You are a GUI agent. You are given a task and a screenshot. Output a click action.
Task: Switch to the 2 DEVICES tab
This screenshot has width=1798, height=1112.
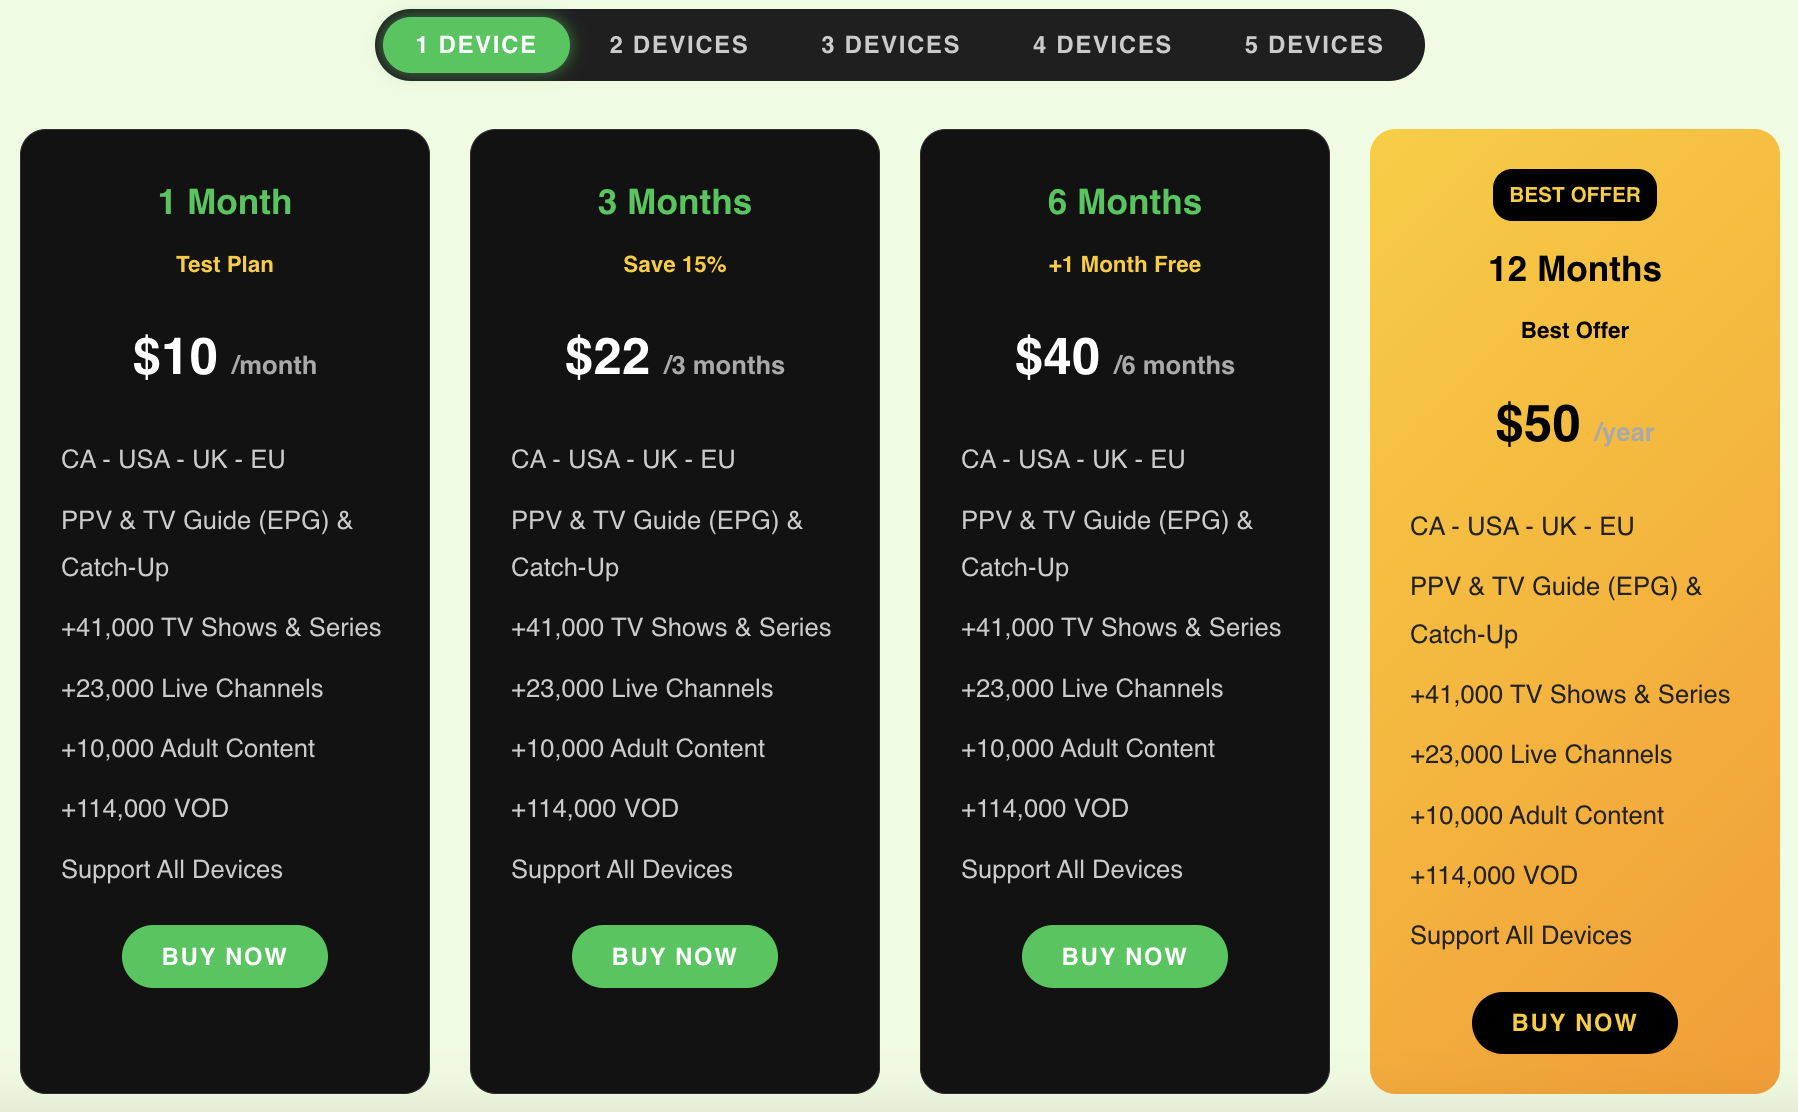[678, 44]
